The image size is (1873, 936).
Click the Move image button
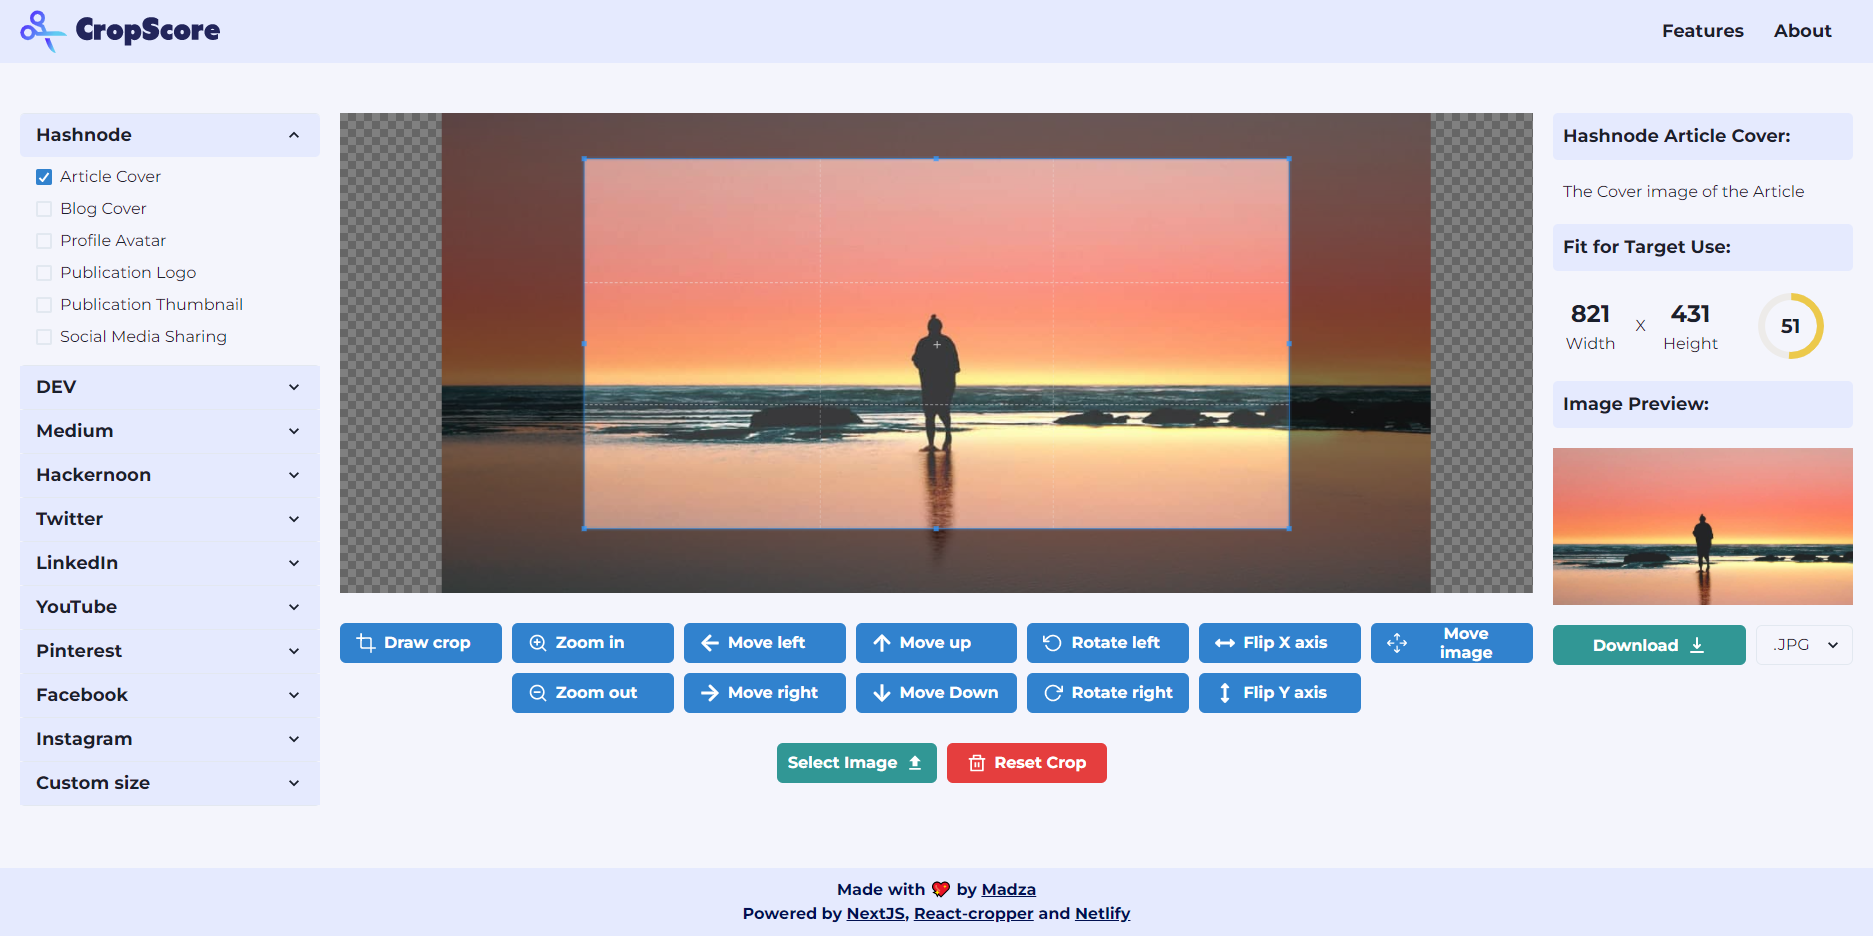click(1451, 643)
